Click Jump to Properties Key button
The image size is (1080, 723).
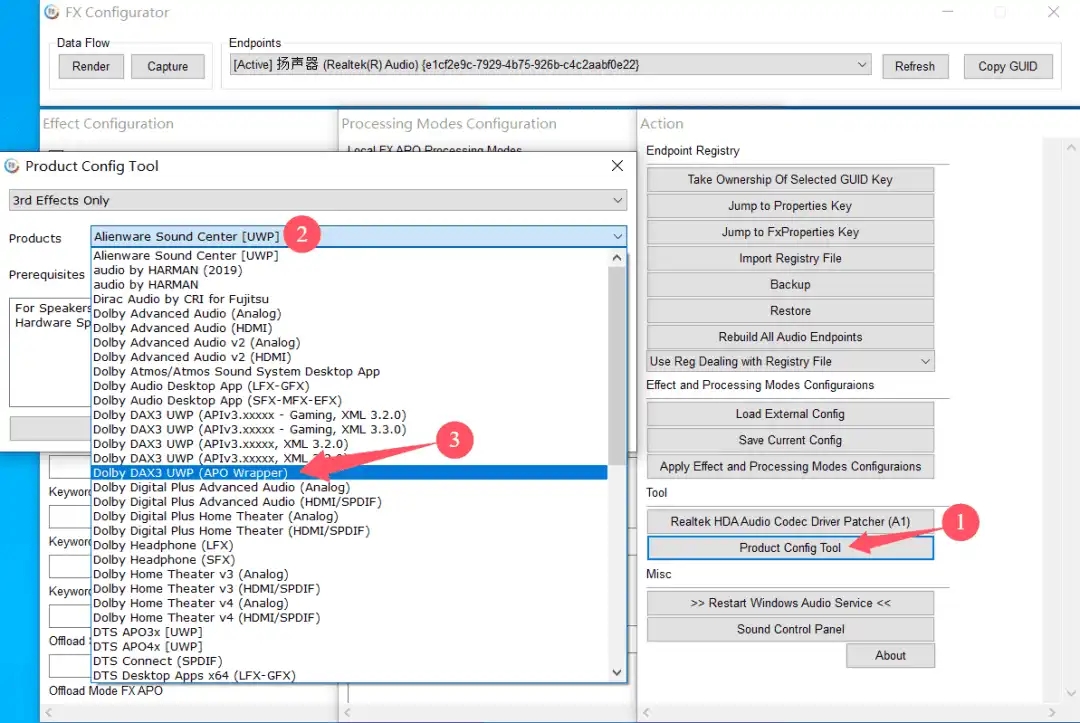pos(790,206)
